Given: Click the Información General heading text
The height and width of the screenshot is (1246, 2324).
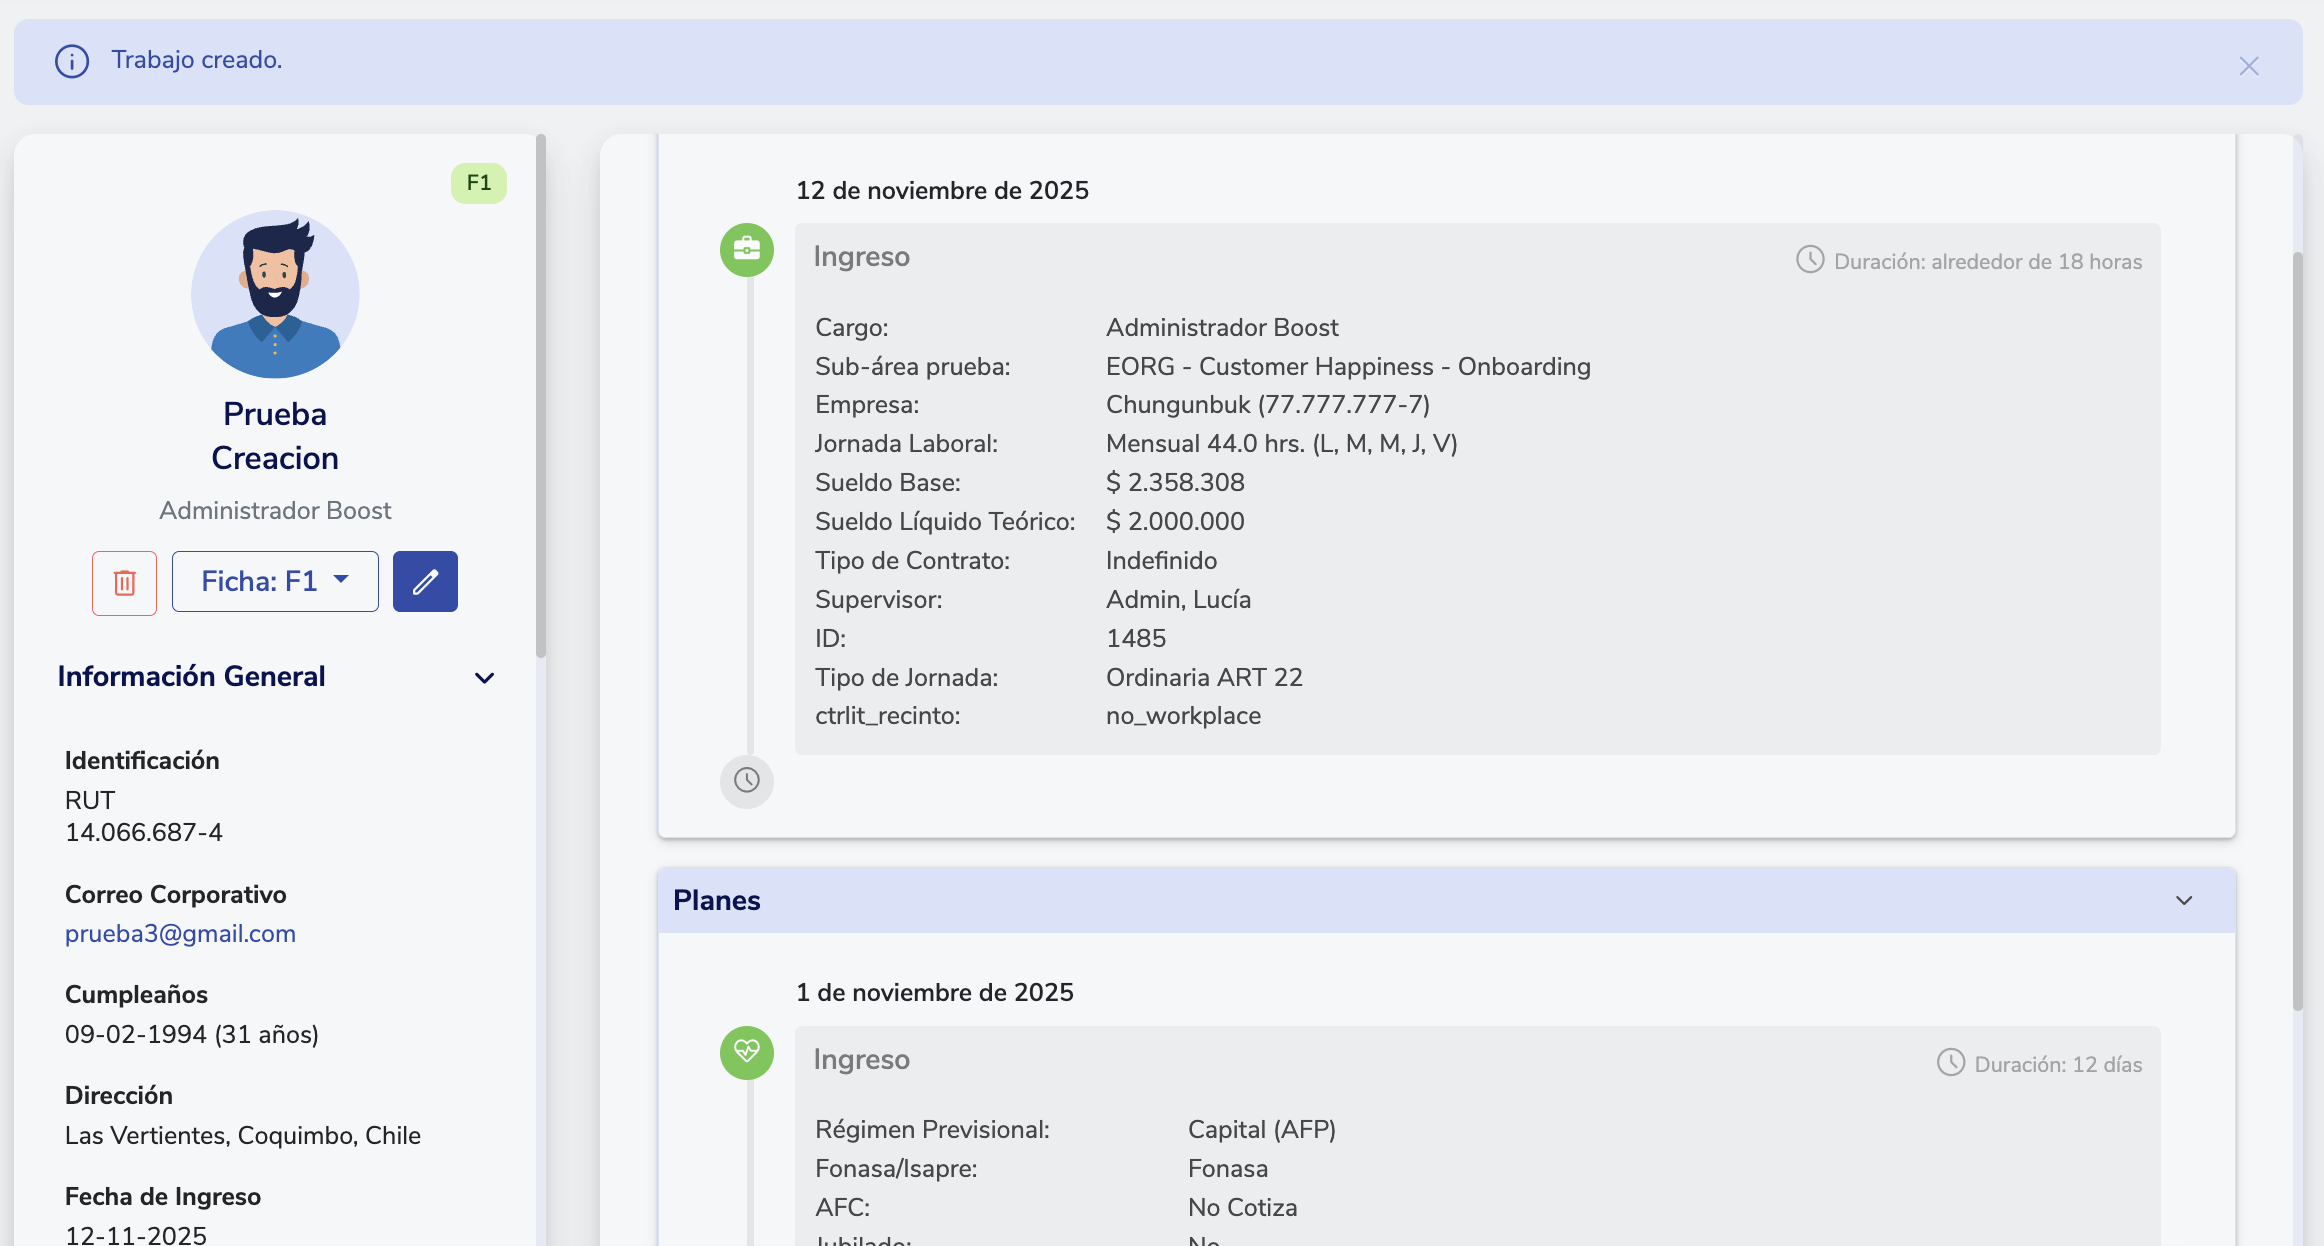Looking at the screenshot, I should 191,677.
